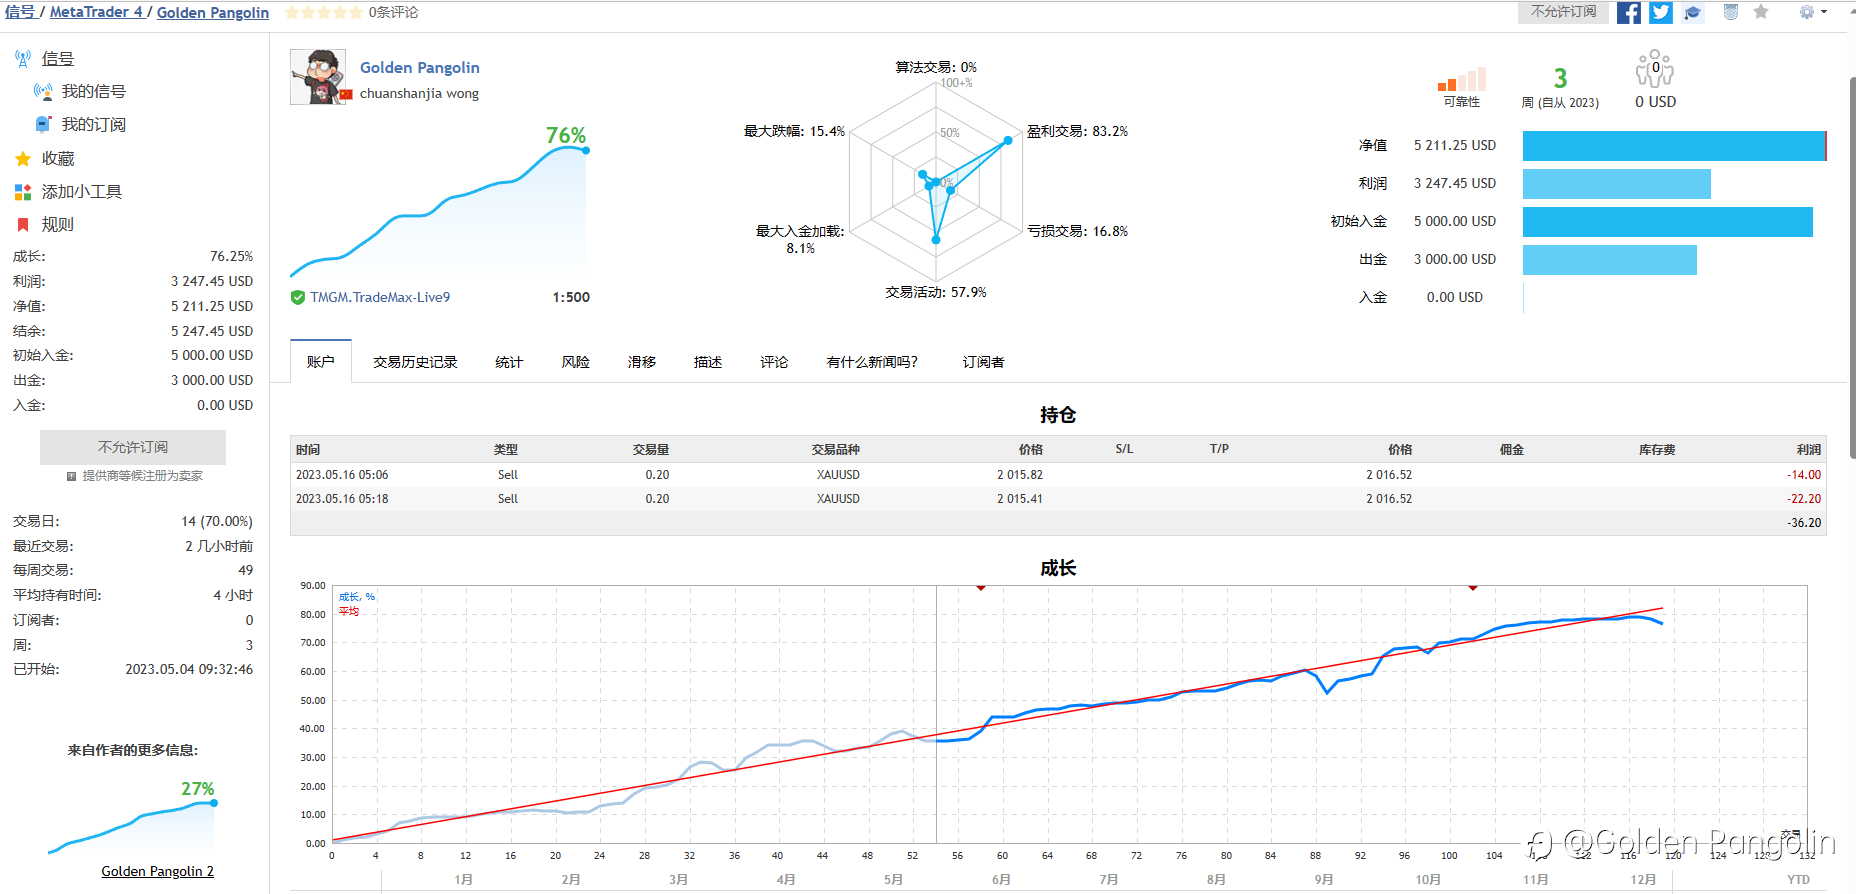Click 添加小工具 widget icon
Screen dimensions: 1856x894
(23, 191)
